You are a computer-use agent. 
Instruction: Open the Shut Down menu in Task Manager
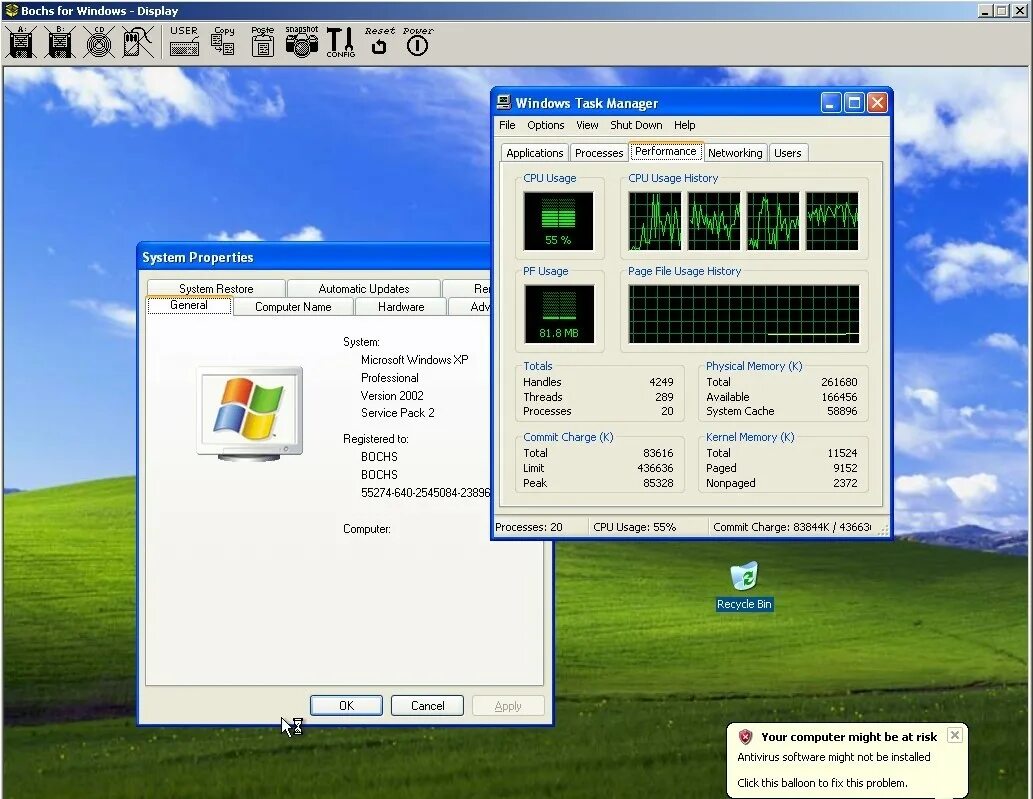coord(636,125)
